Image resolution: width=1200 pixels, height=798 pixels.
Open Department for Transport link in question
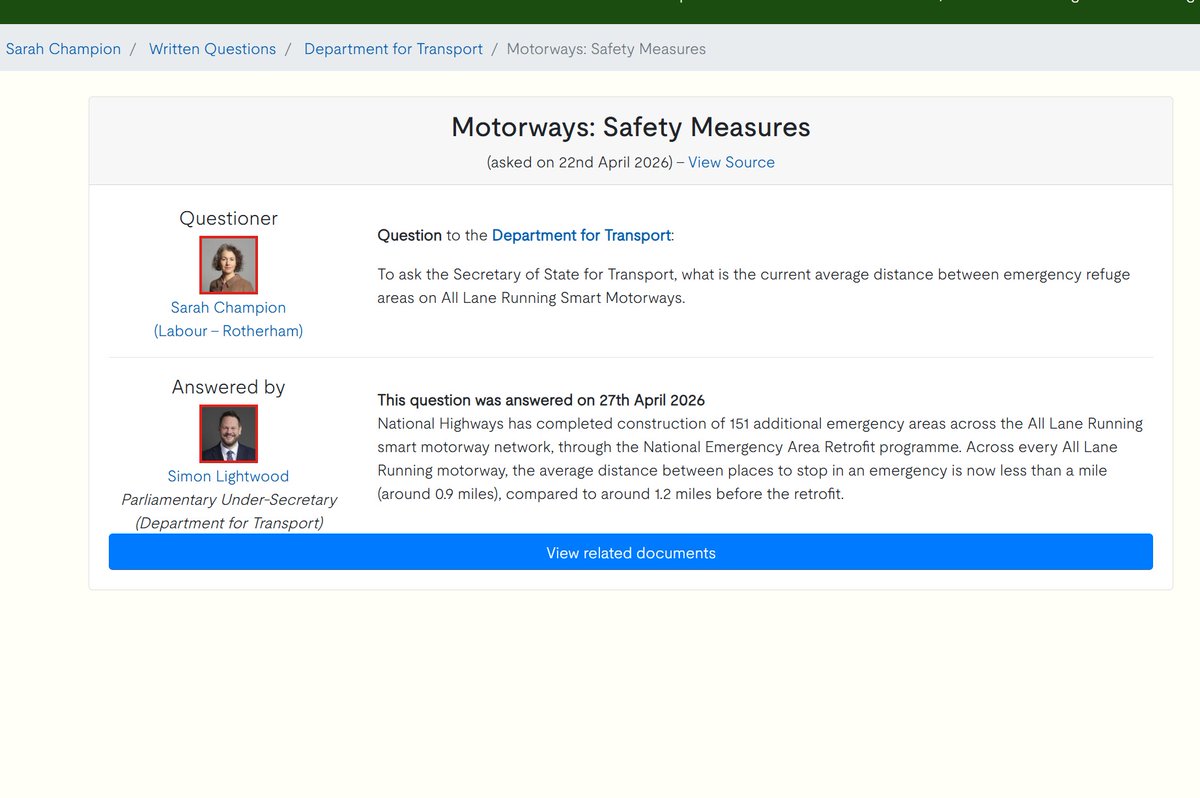pyautogui.click(x=581, y=236)
